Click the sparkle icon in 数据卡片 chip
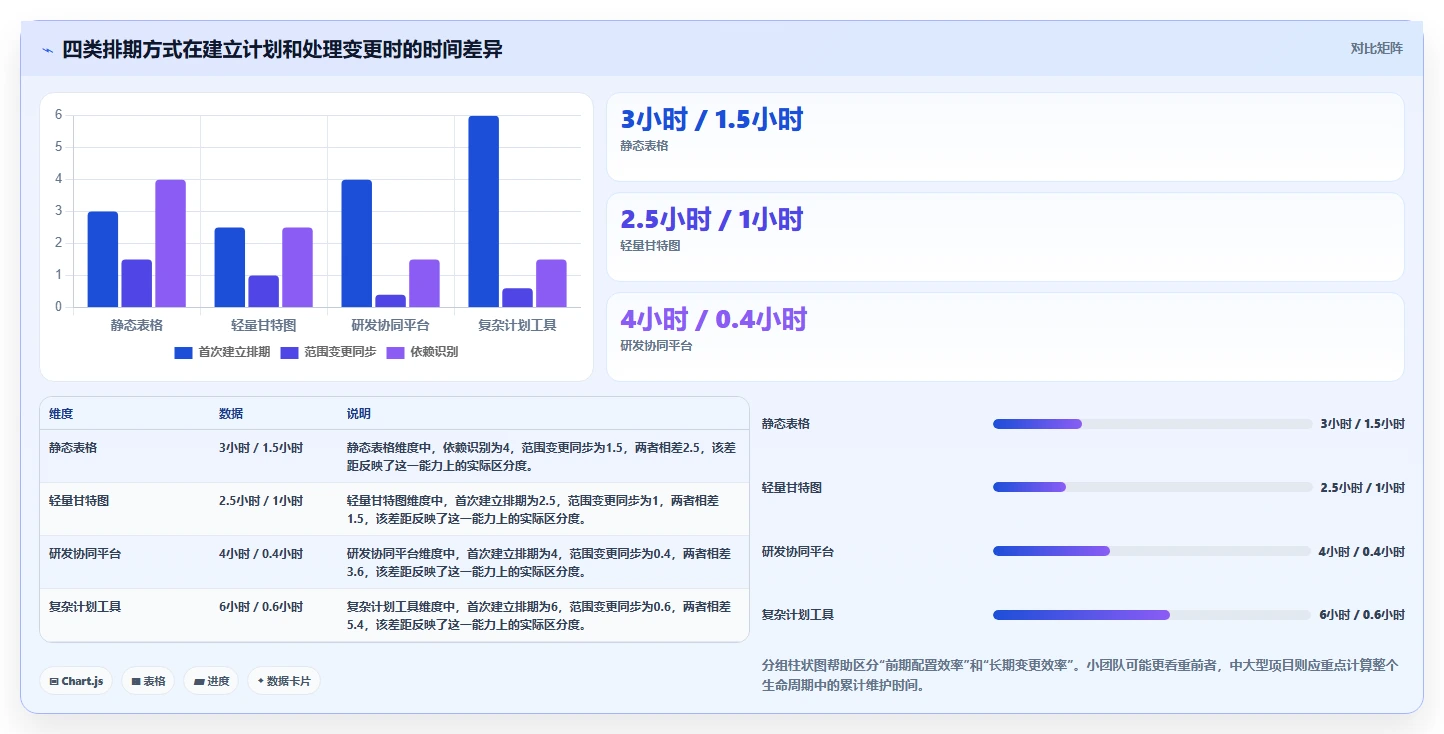The height and width of the screenshot is (734, 1444). click(261, 681)
